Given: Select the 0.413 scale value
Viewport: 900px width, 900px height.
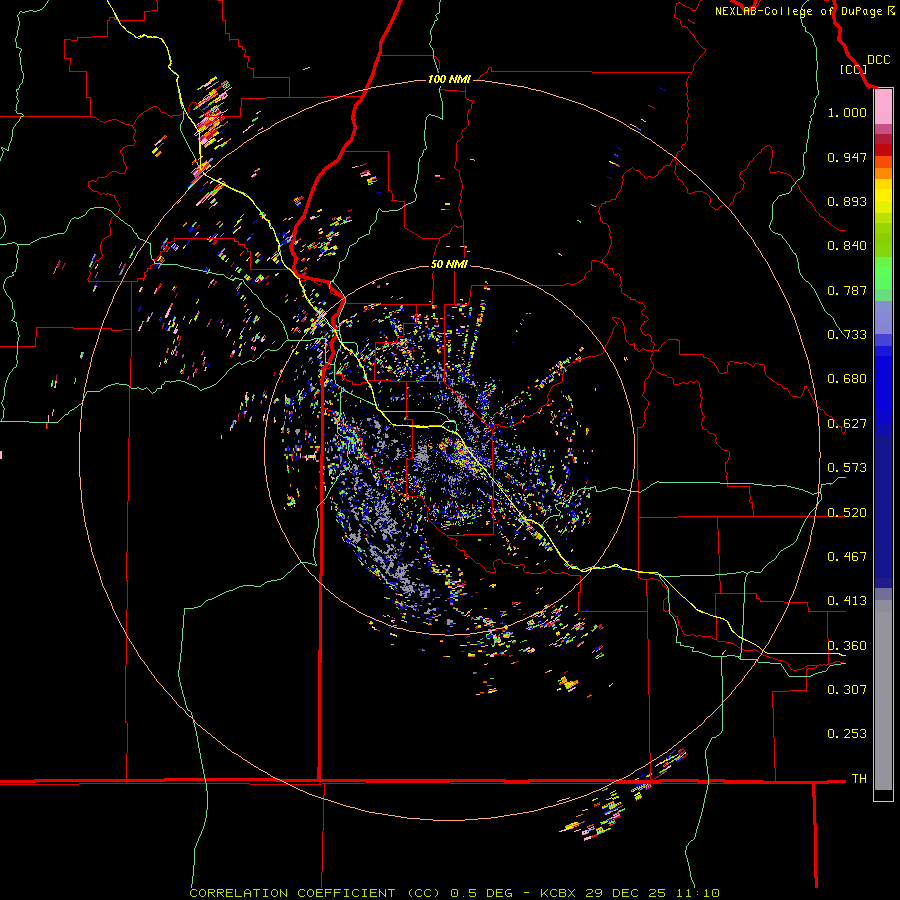Looking at the screenshot, I should pyautogui.click(x=847, y=601).
